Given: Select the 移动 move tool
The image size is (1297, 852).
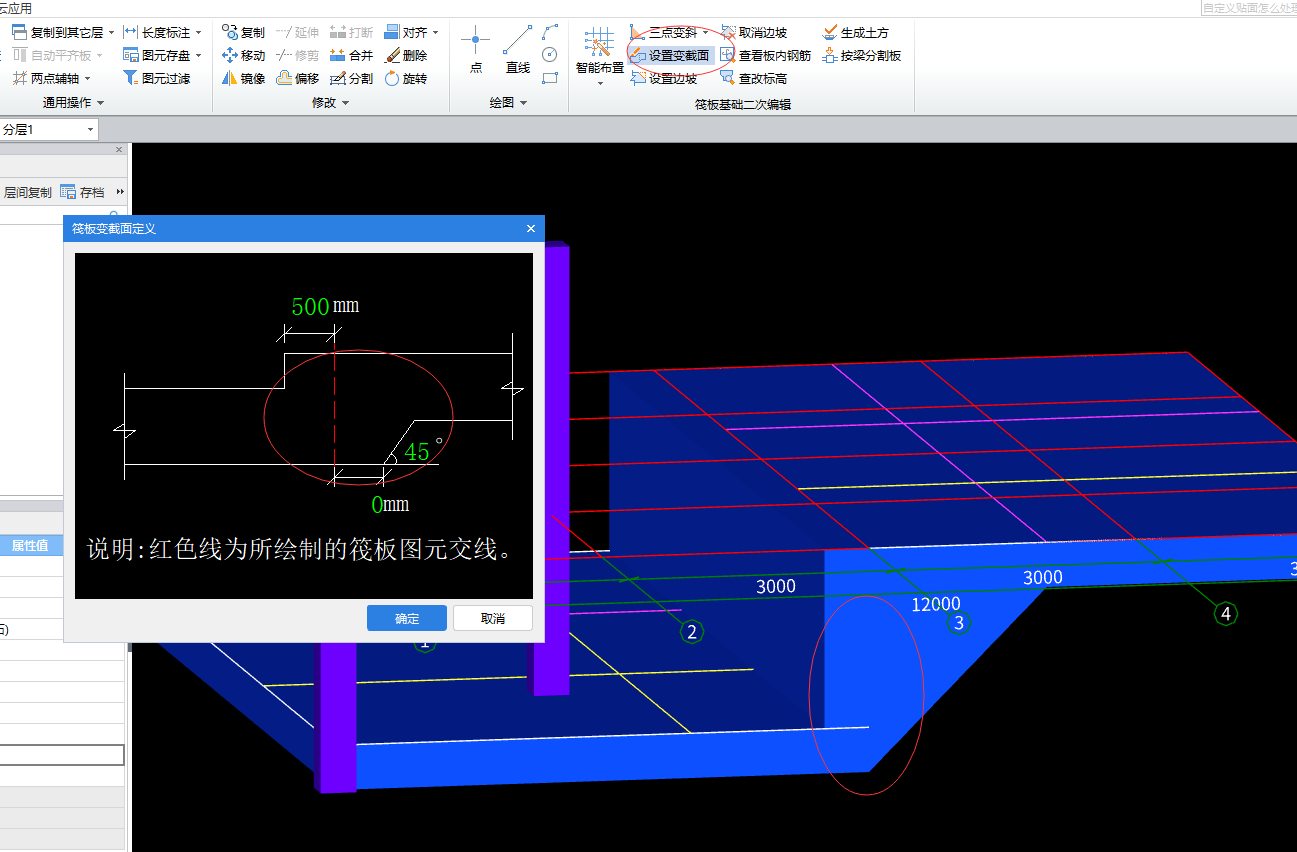Looking at the screenshot, I should [x=243, y=55].
